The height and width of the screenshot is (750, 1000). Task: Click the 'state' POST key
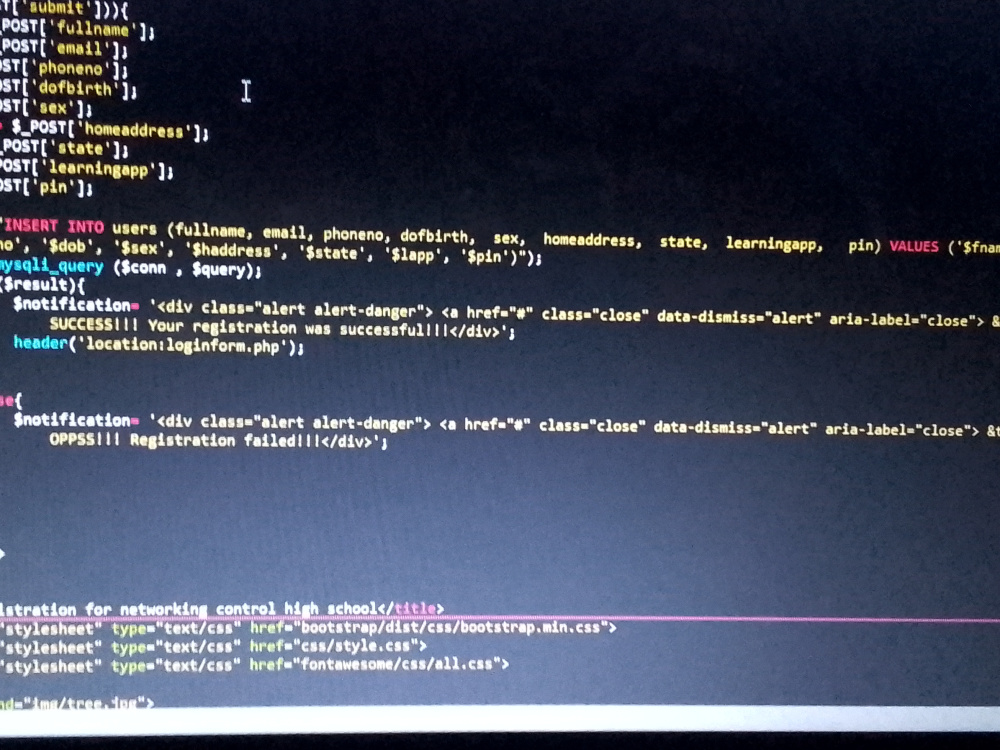pos(80,149)
